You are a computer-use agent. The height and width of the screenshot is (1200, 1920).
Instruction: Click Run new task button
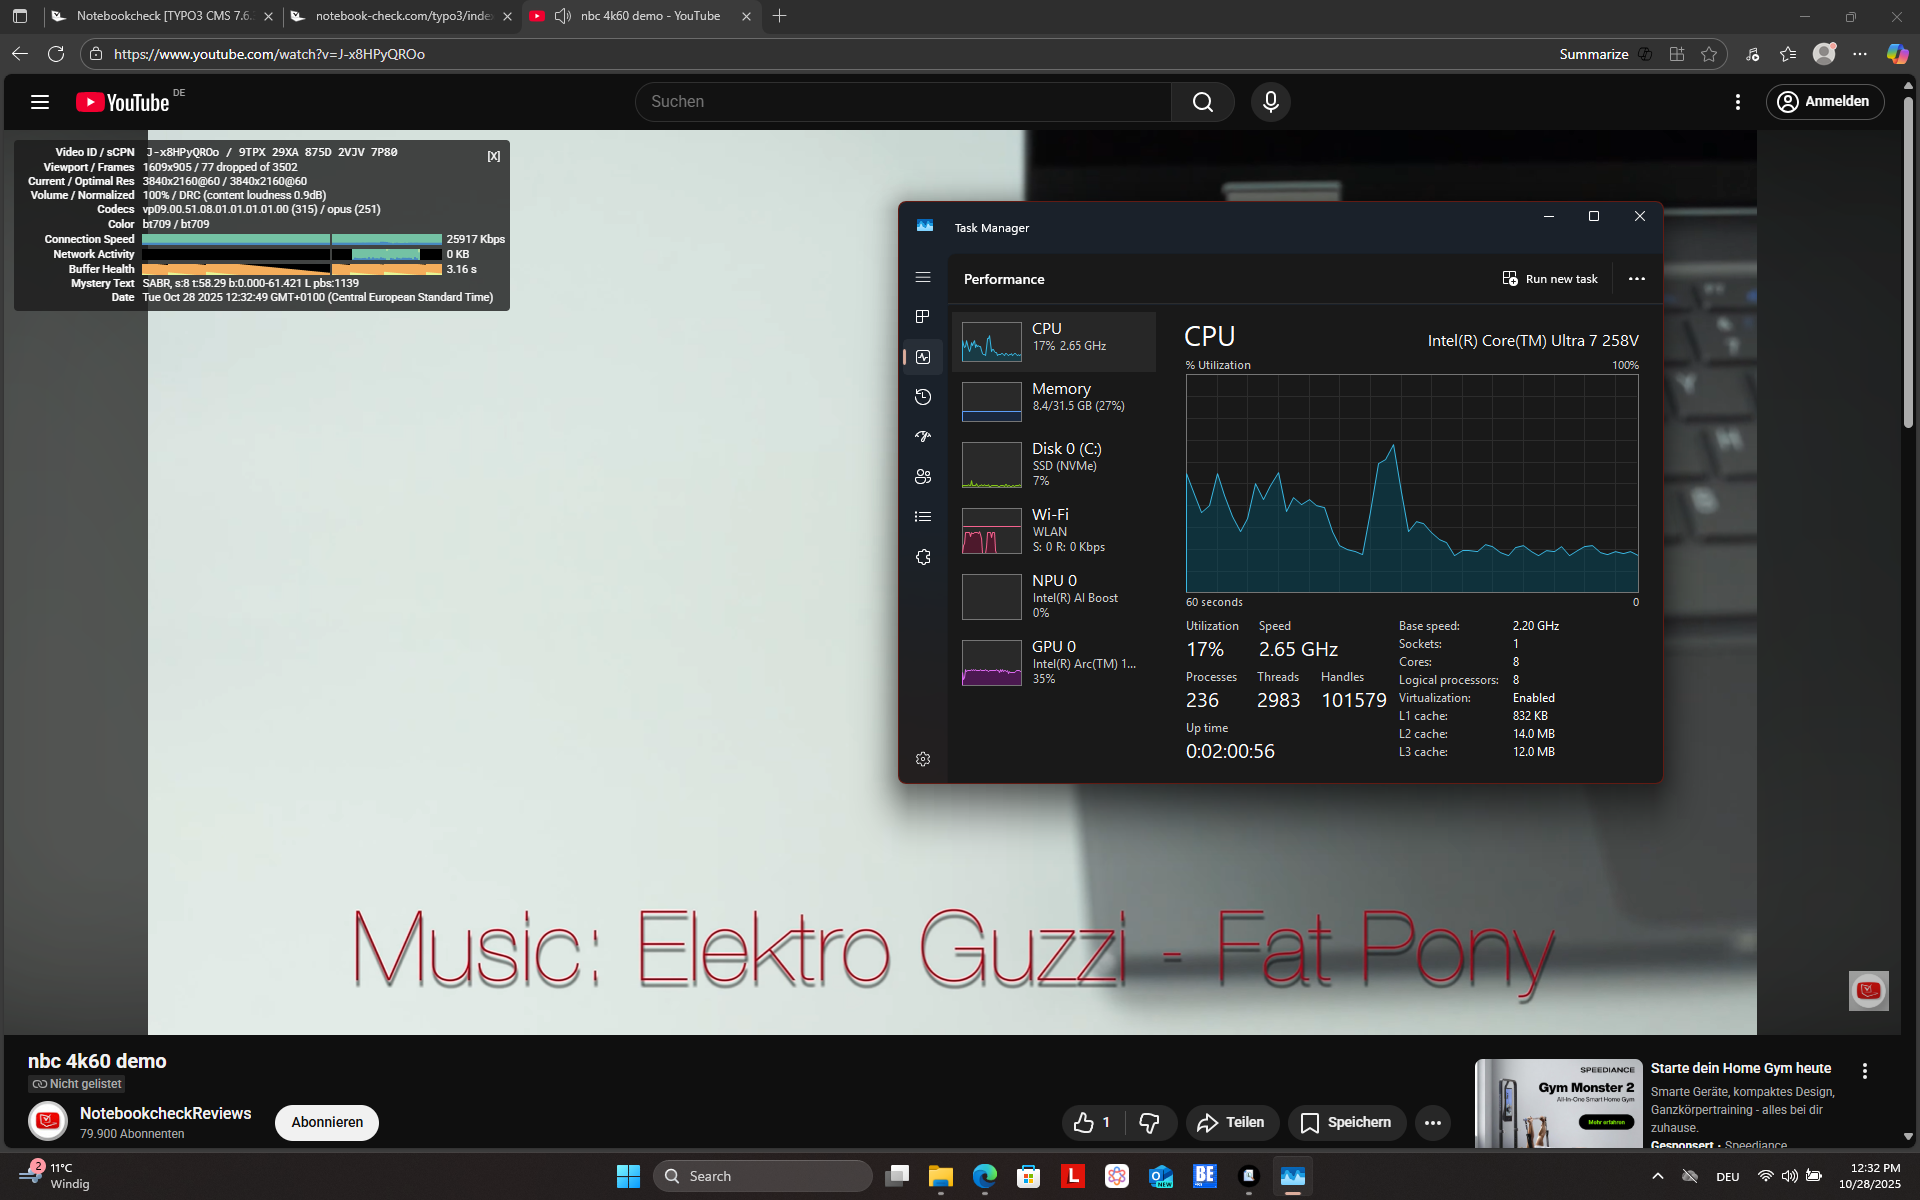coord(1550,279)
